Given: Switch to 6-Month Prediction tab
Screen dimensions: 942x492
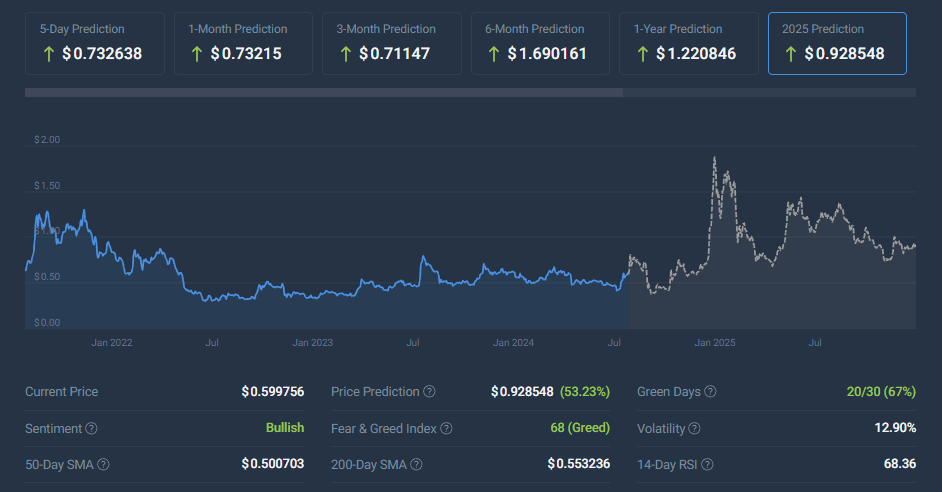Looking at the screenshot, I should click(x=540, y=43).
